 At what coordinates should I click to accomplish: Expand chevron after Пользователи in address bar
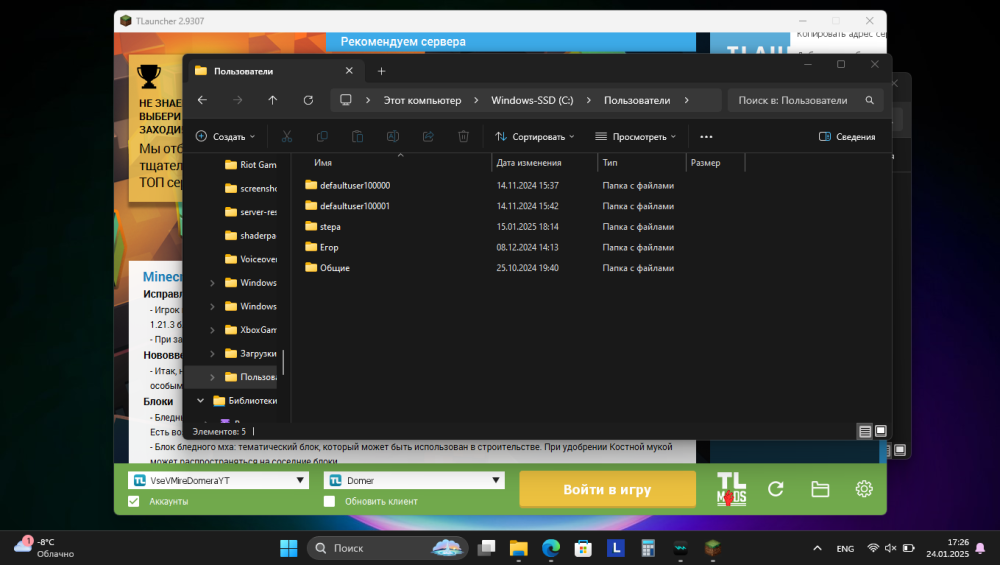point(686,100)
